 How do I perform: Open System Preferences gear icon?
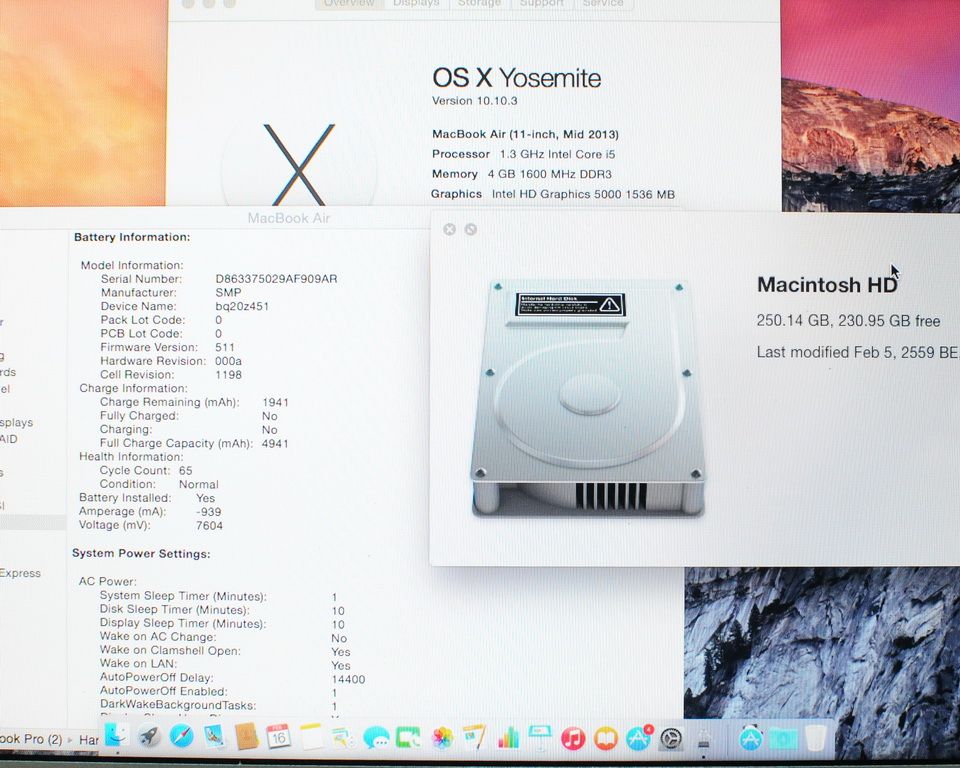672,739
